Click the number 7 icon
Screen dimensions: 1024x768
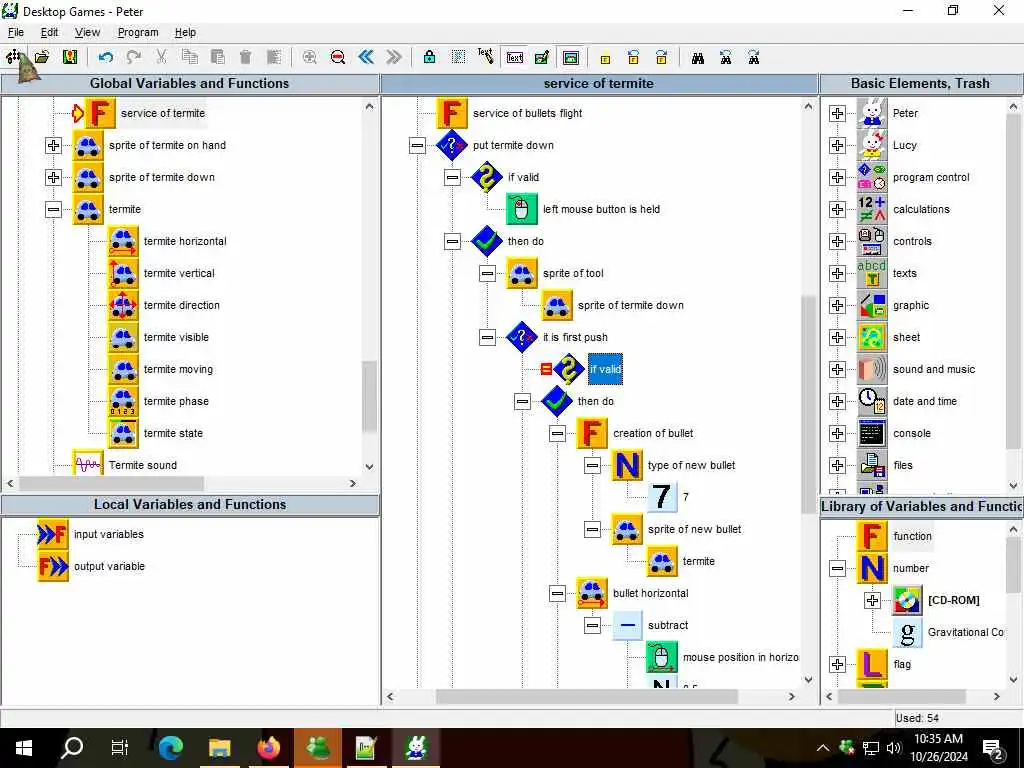(662, 497)
